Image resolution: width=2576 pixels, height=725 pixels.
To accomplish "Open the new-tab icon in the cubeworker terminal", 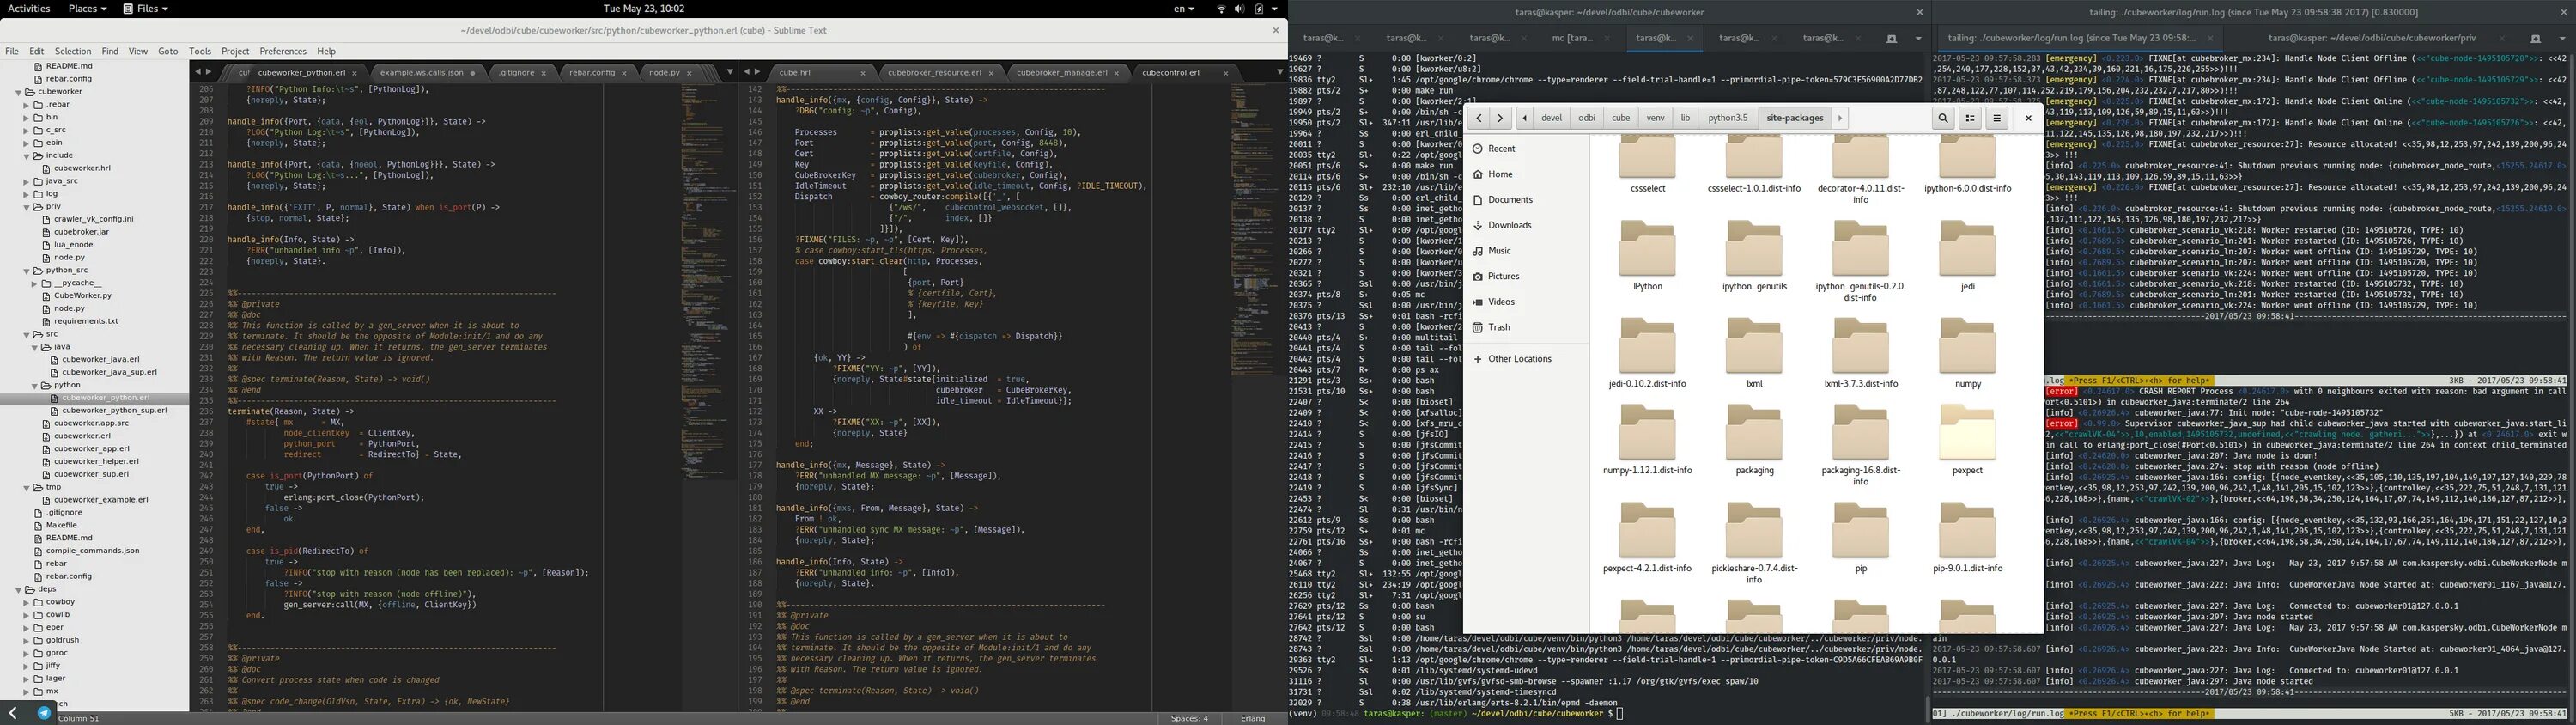I will [1891, 38].
